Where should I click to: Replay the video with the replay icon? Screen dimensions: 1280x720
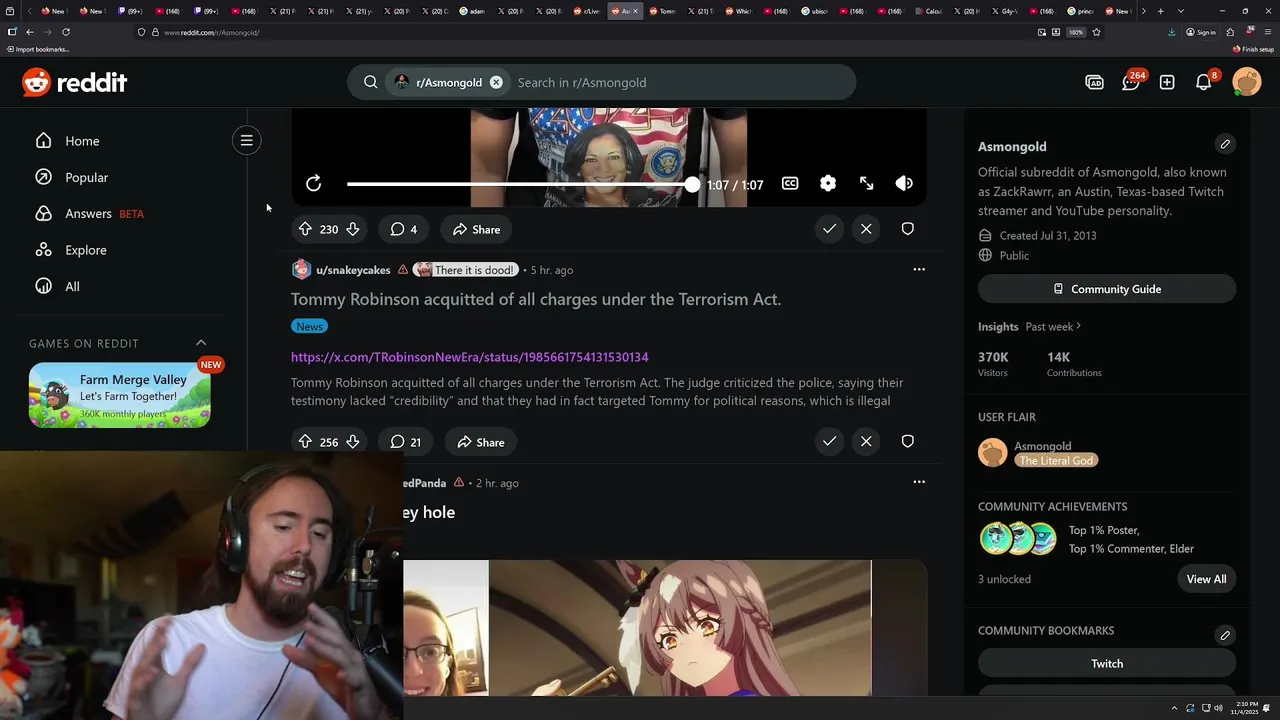(x=313, y=183)
